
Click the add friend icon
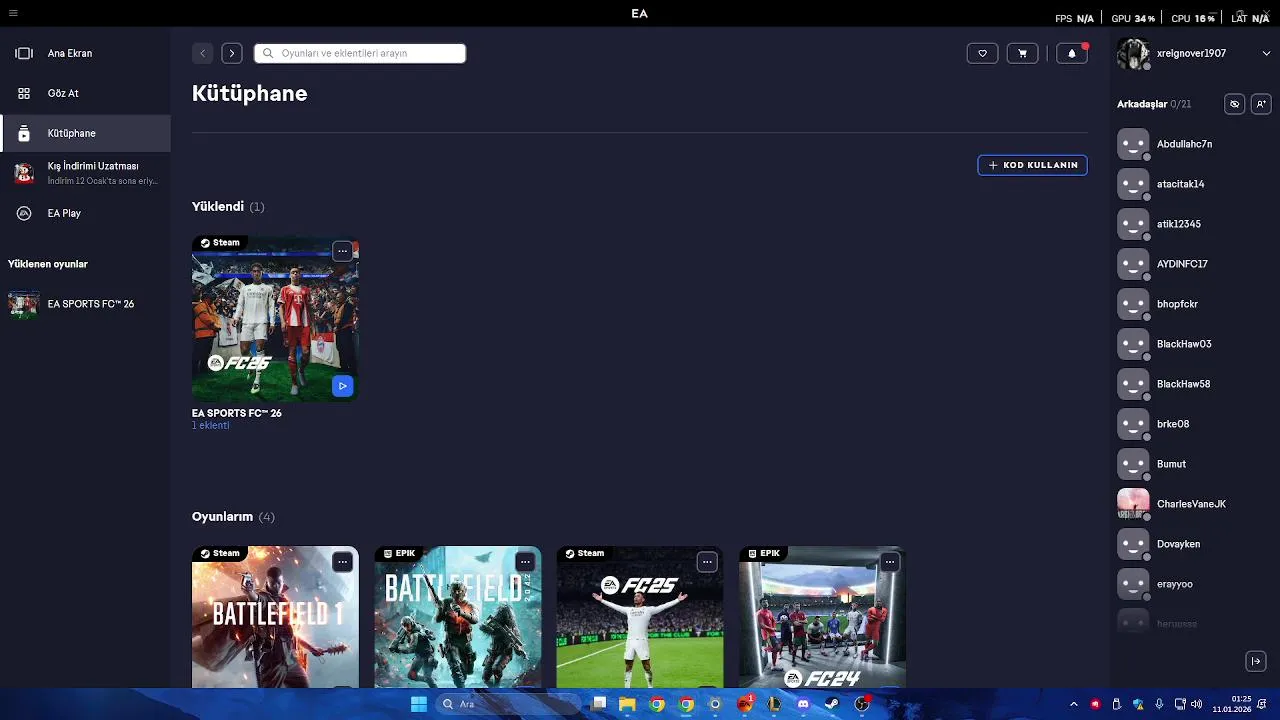tap(1261, 104)
